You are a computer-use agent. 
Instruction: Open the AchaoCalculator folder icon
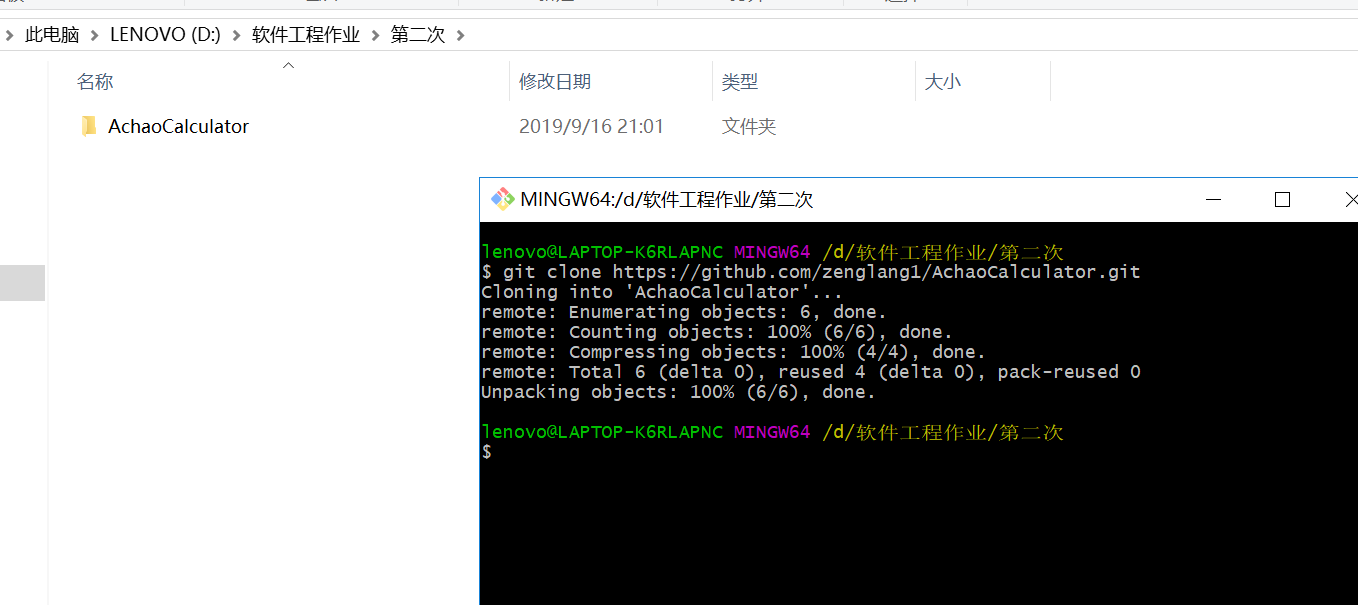click(88, 126)
